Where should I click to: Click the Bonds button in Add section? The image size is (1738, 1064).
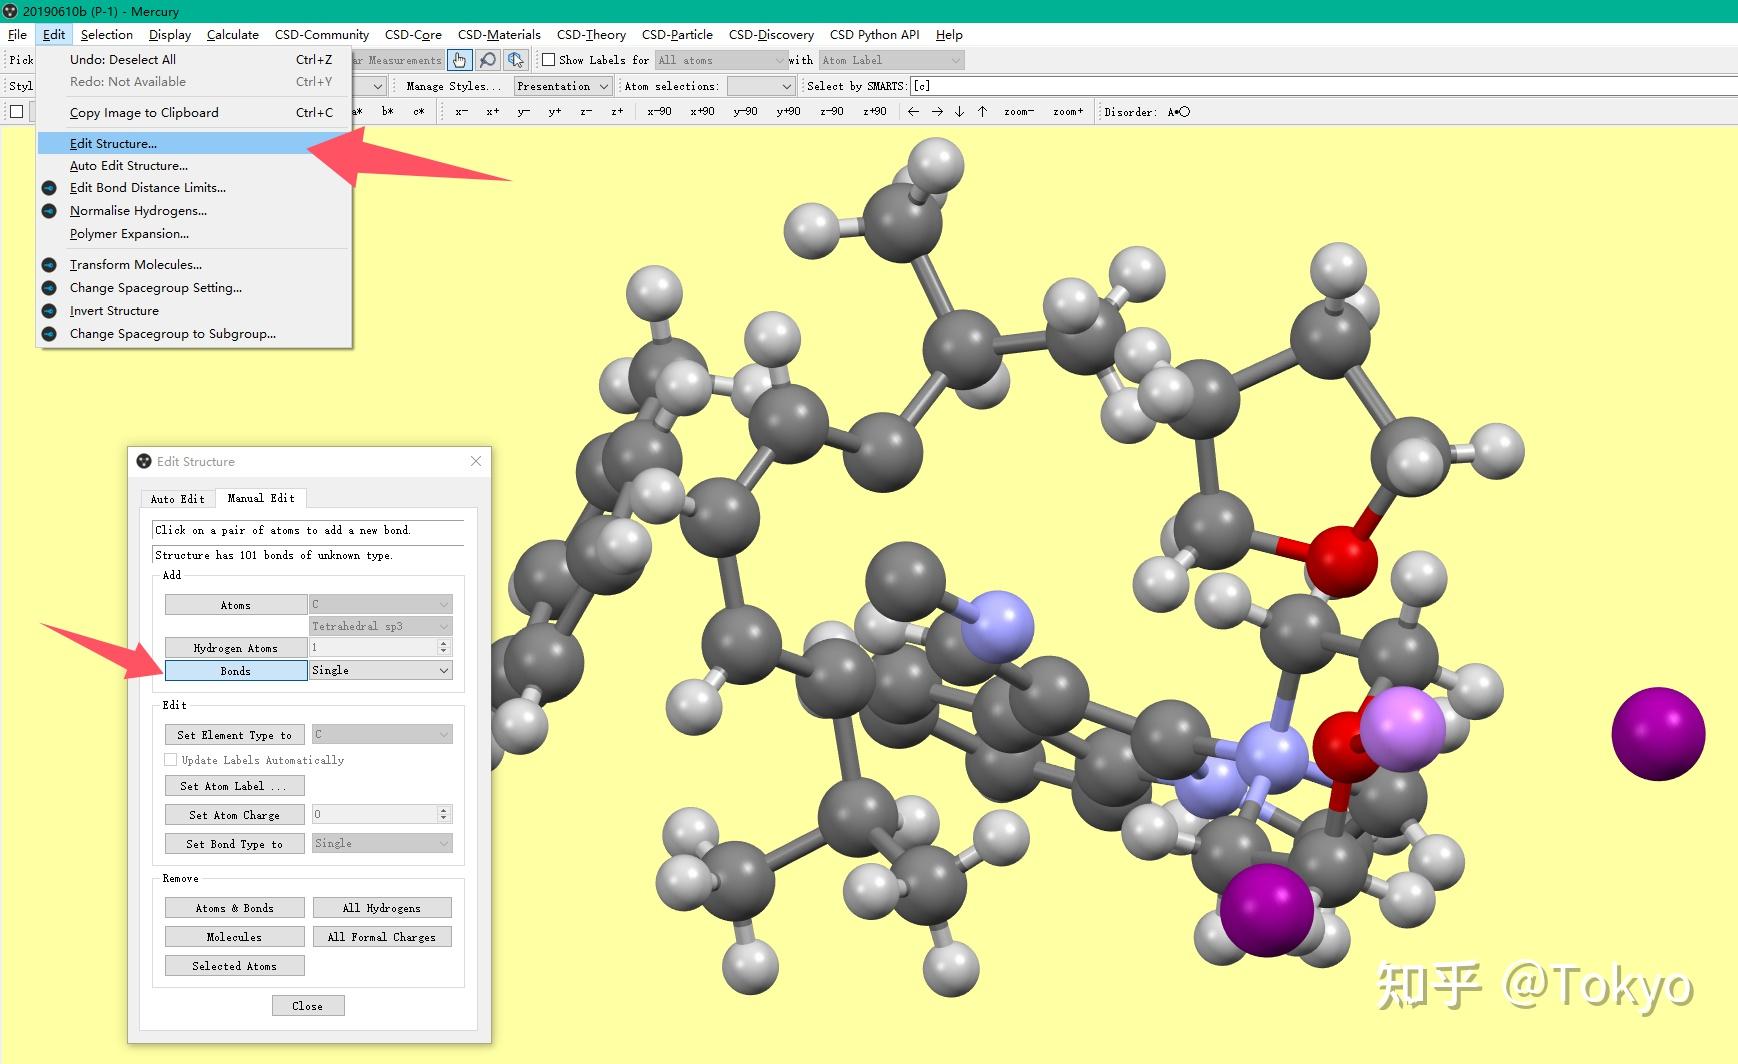tap(236, 670)
